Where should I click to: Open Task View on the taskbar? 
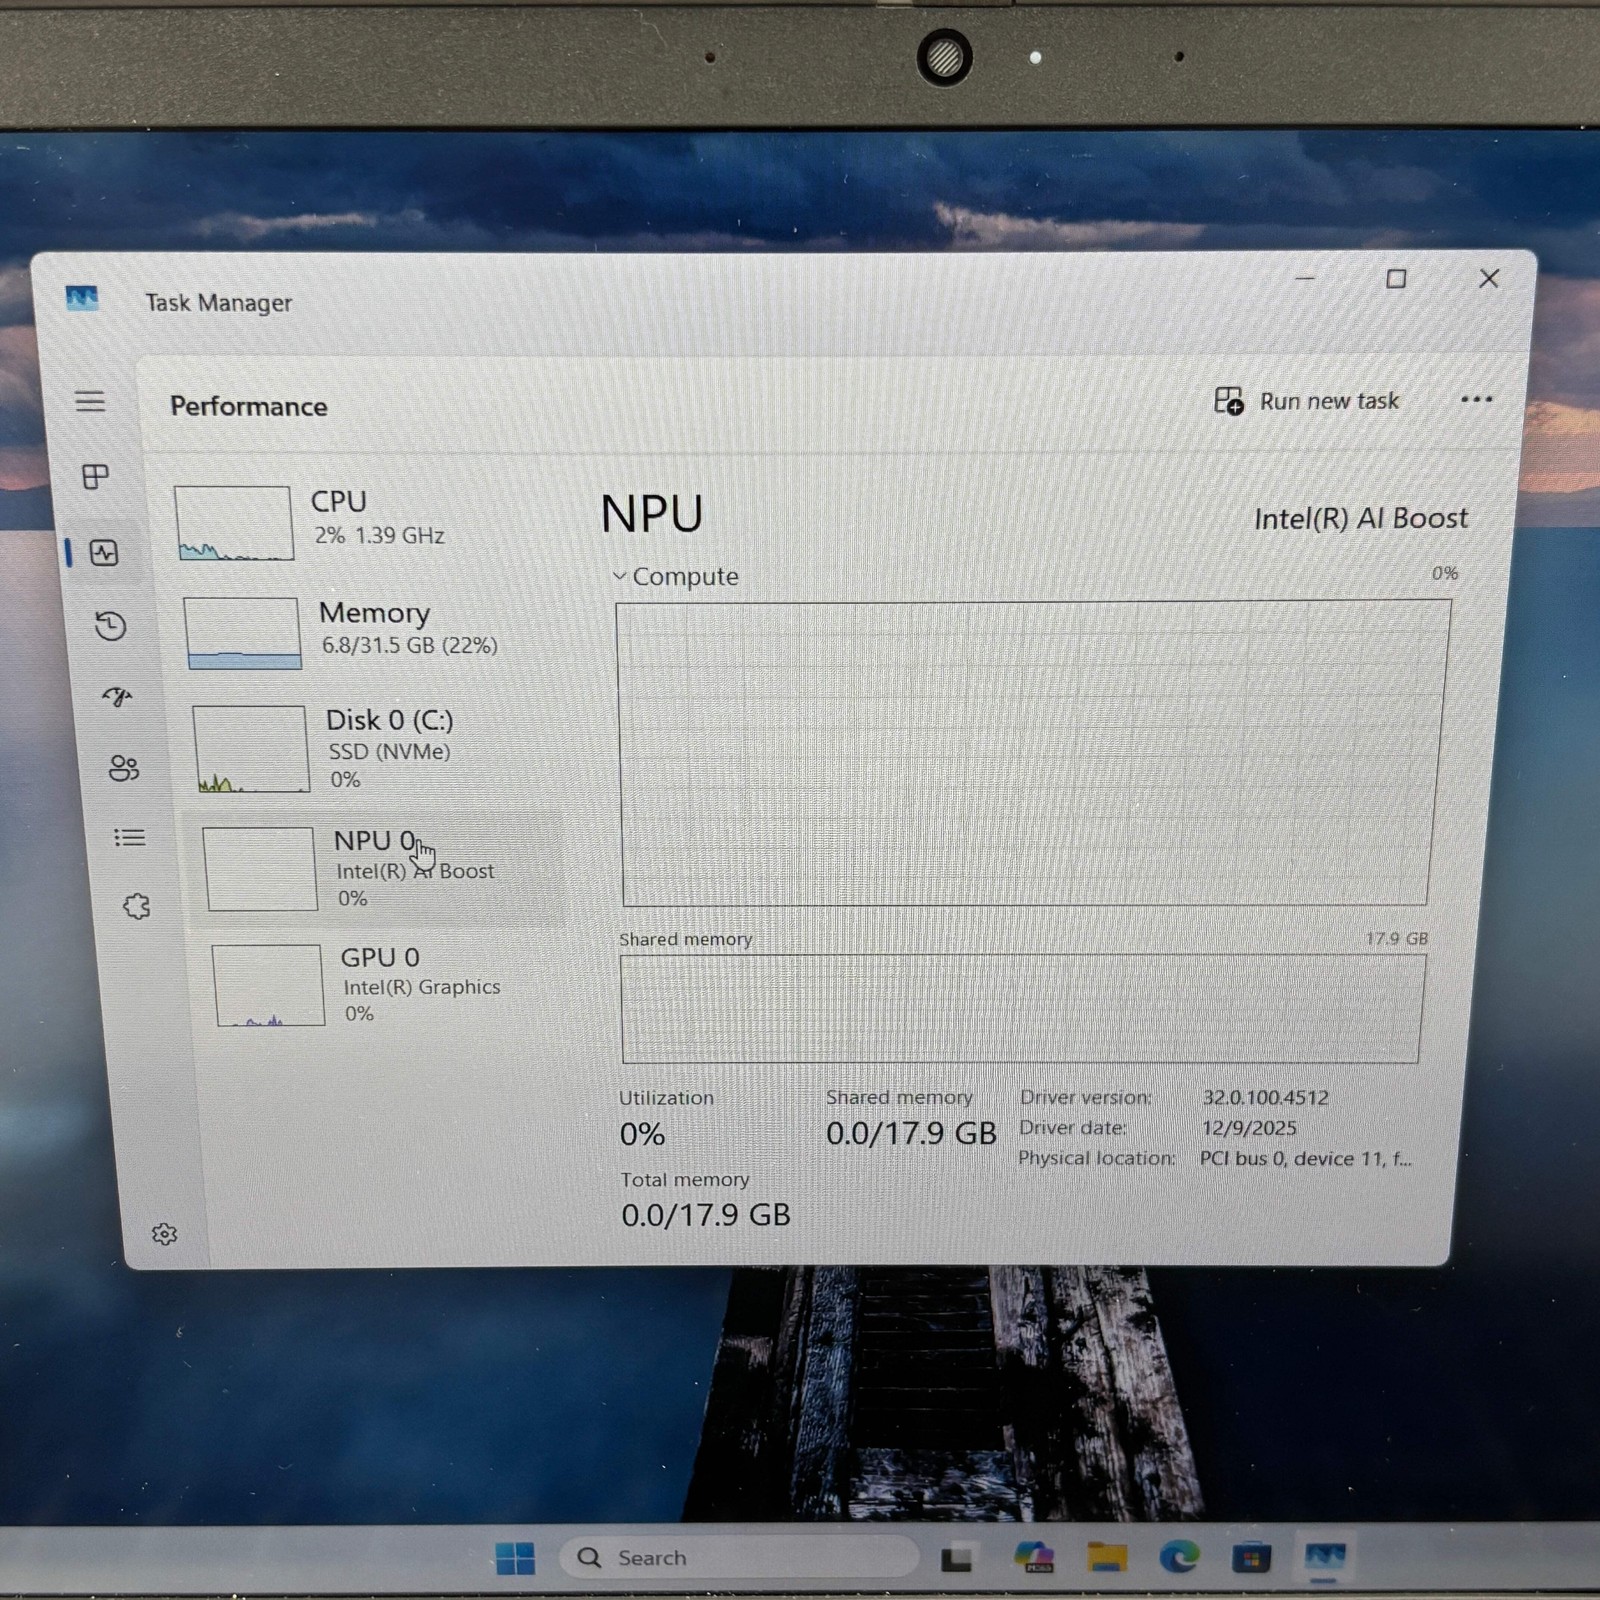956,1558
